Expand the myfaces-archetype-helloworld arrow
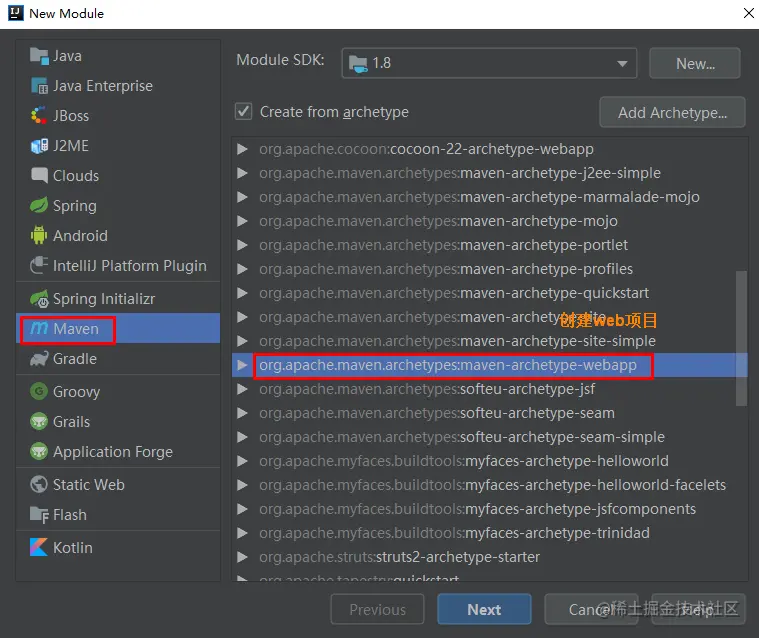The width and height of the screenshot is (759, 638). (x=243, y=461)
